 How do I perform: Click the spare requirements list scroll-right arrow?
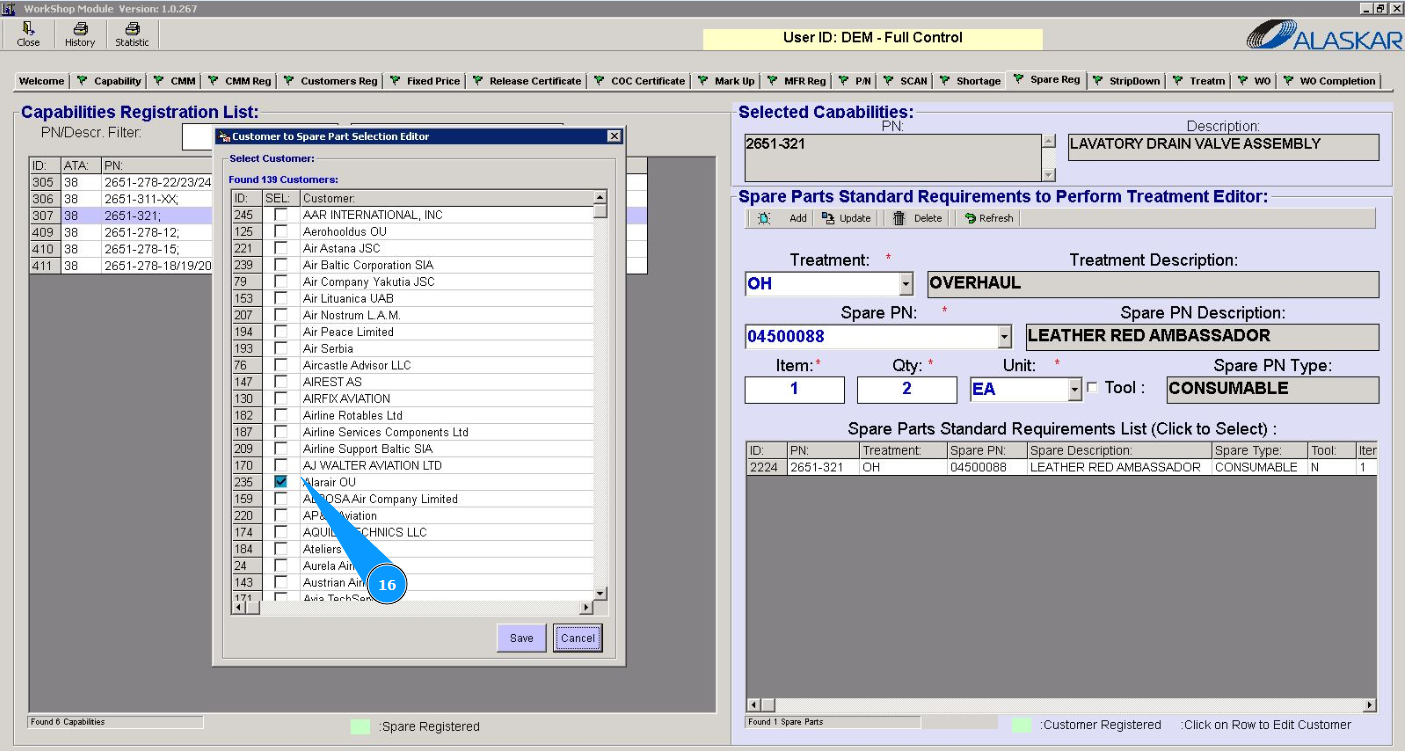[1371, 705]
